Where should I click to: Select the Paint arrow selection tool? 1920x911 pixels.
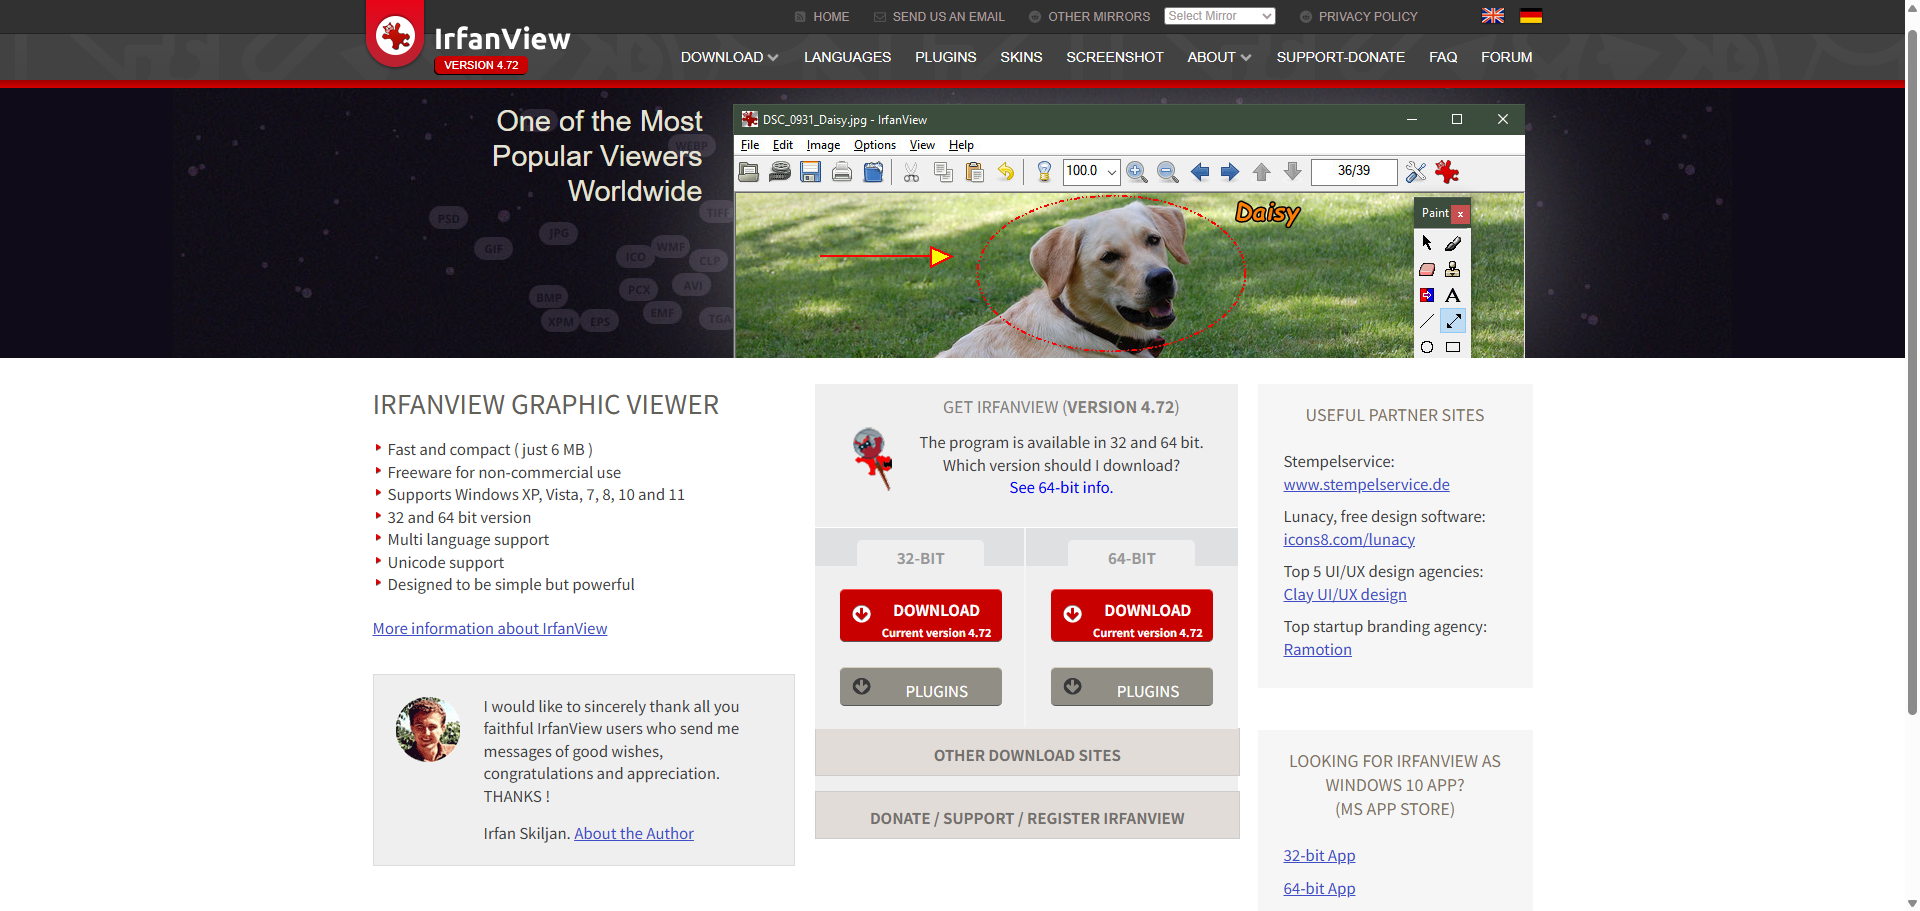[1427, 243]
